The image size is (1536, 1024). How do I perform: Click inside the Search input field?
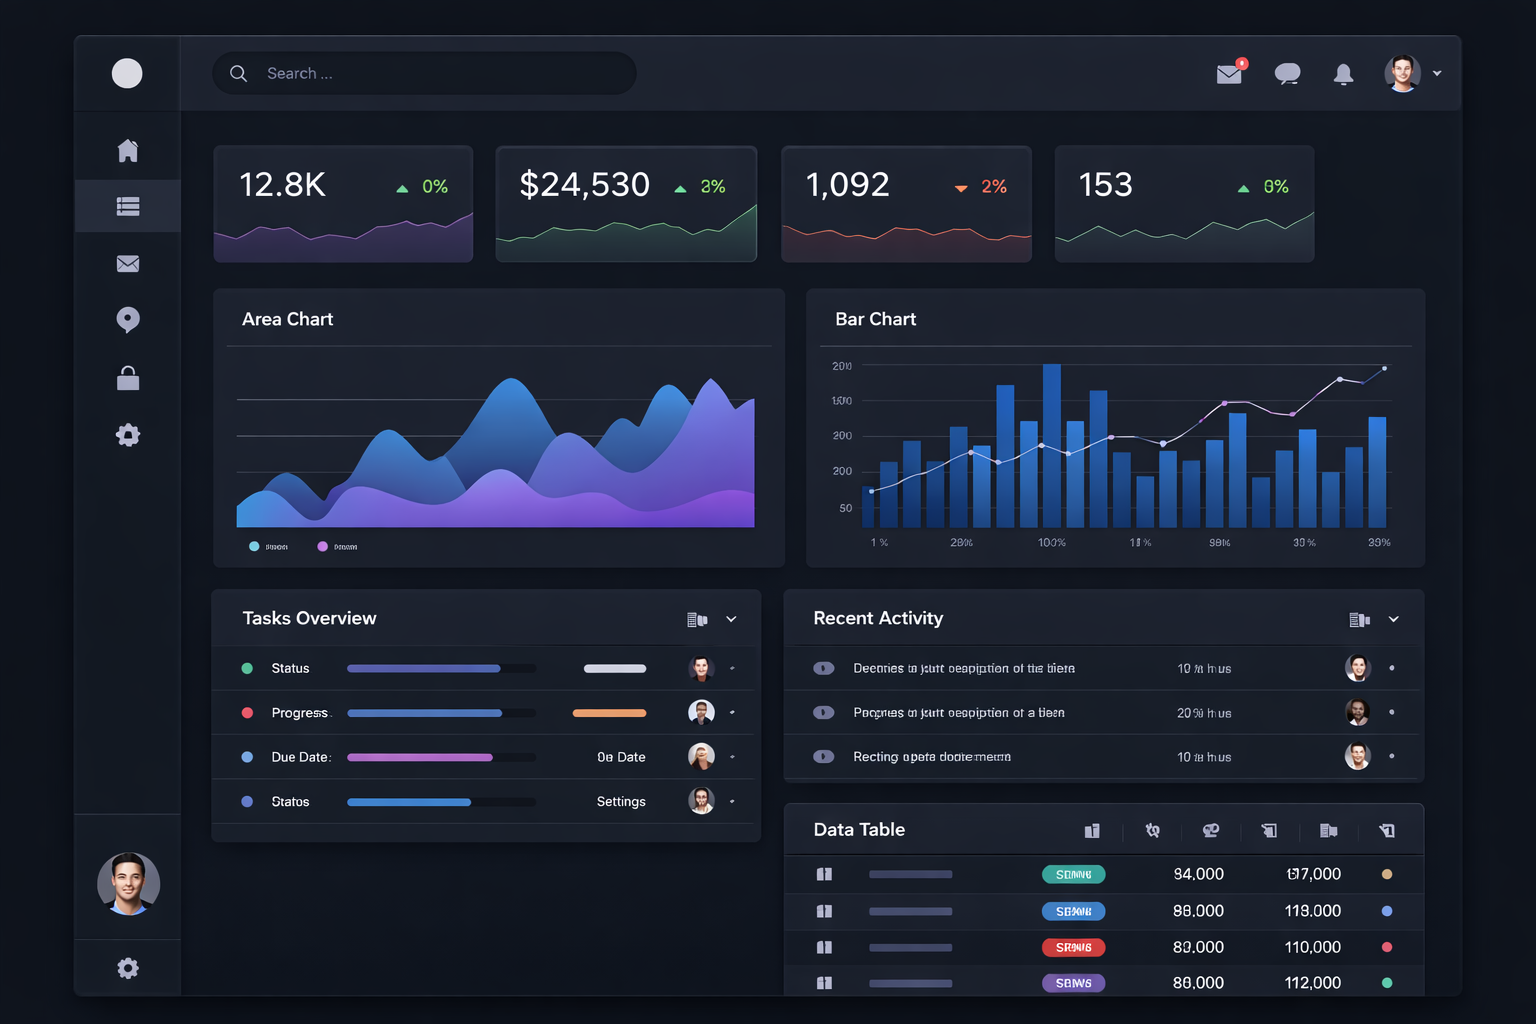425,73
